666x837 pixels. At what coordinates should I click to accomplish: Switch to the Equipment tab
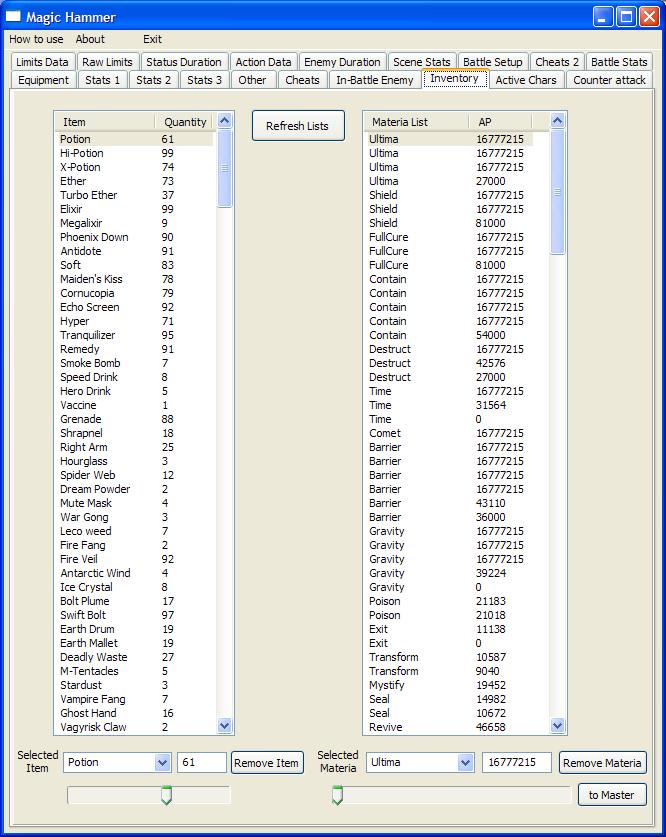pyautogui.click(x=43, y=80)
